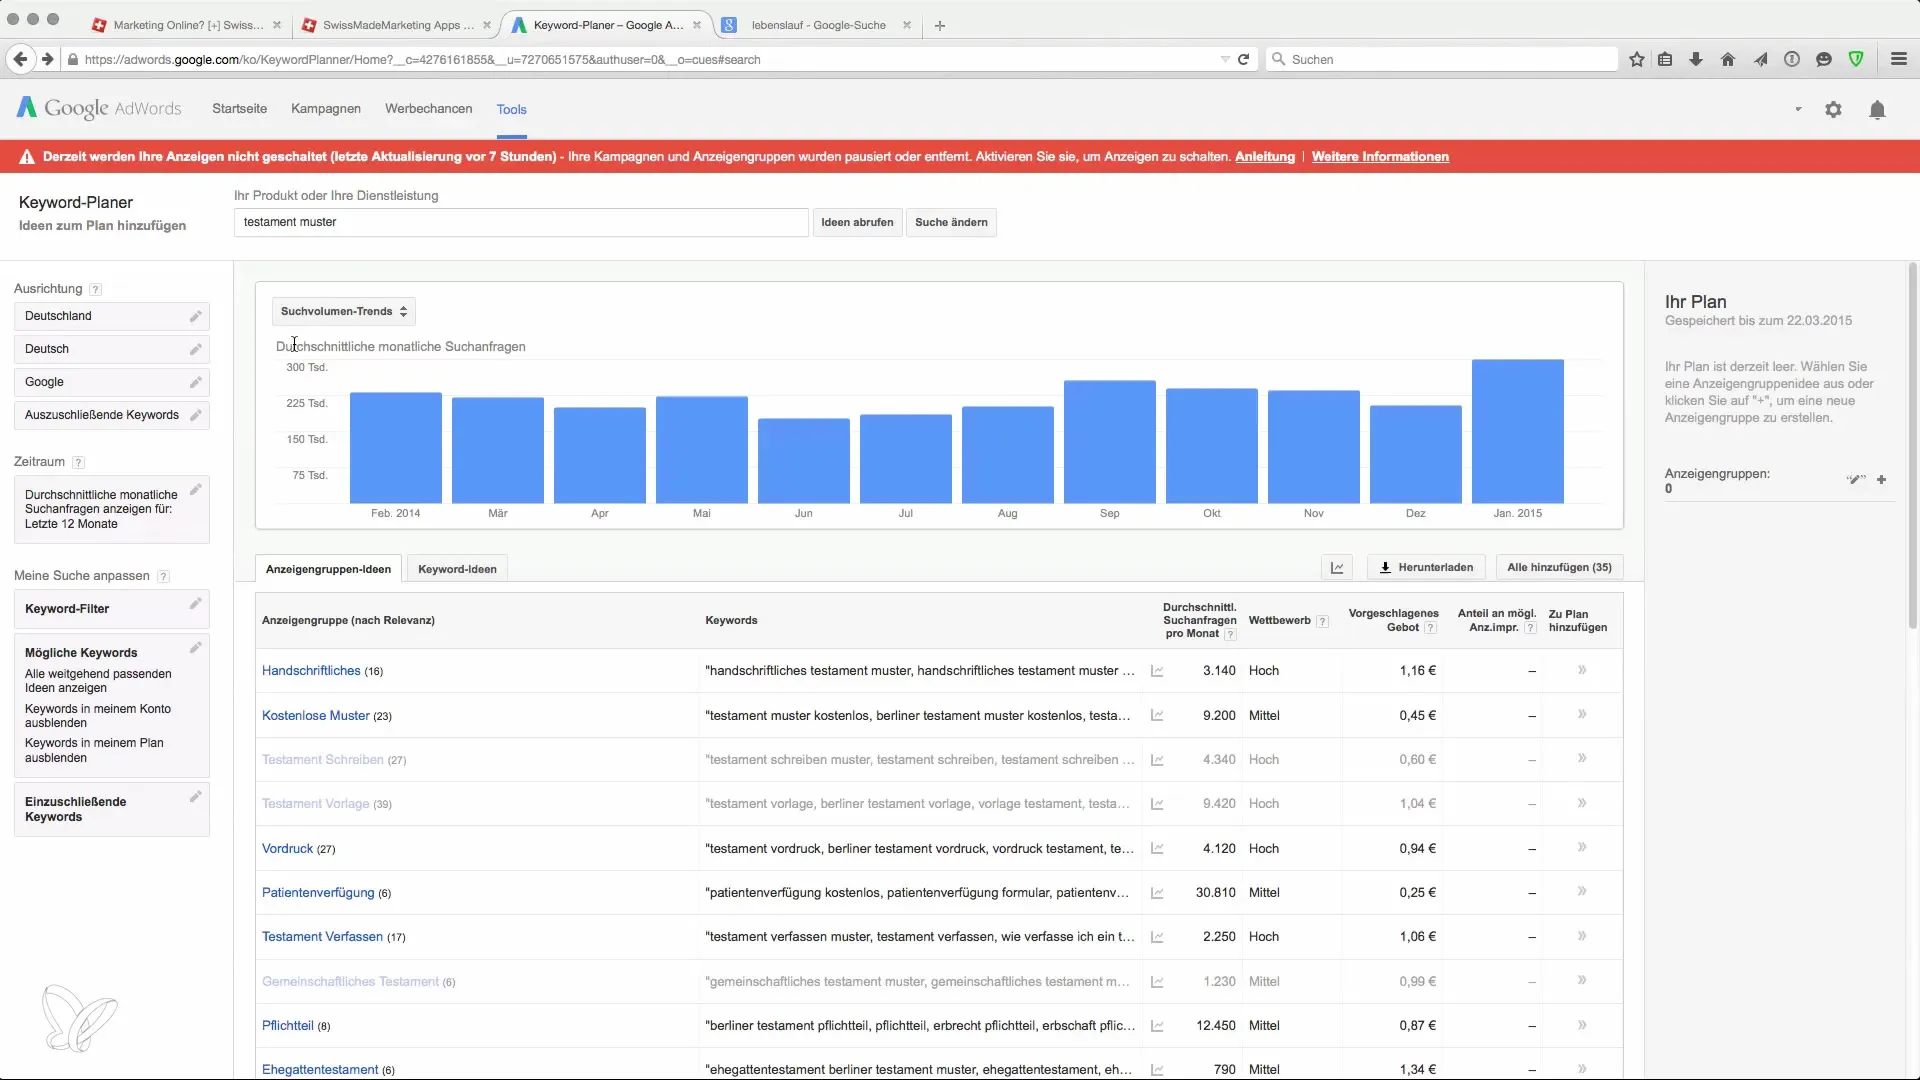Open Patientenverfügung ad group link
Viewport: 1920px width, 1080px height.
point(318,893)
